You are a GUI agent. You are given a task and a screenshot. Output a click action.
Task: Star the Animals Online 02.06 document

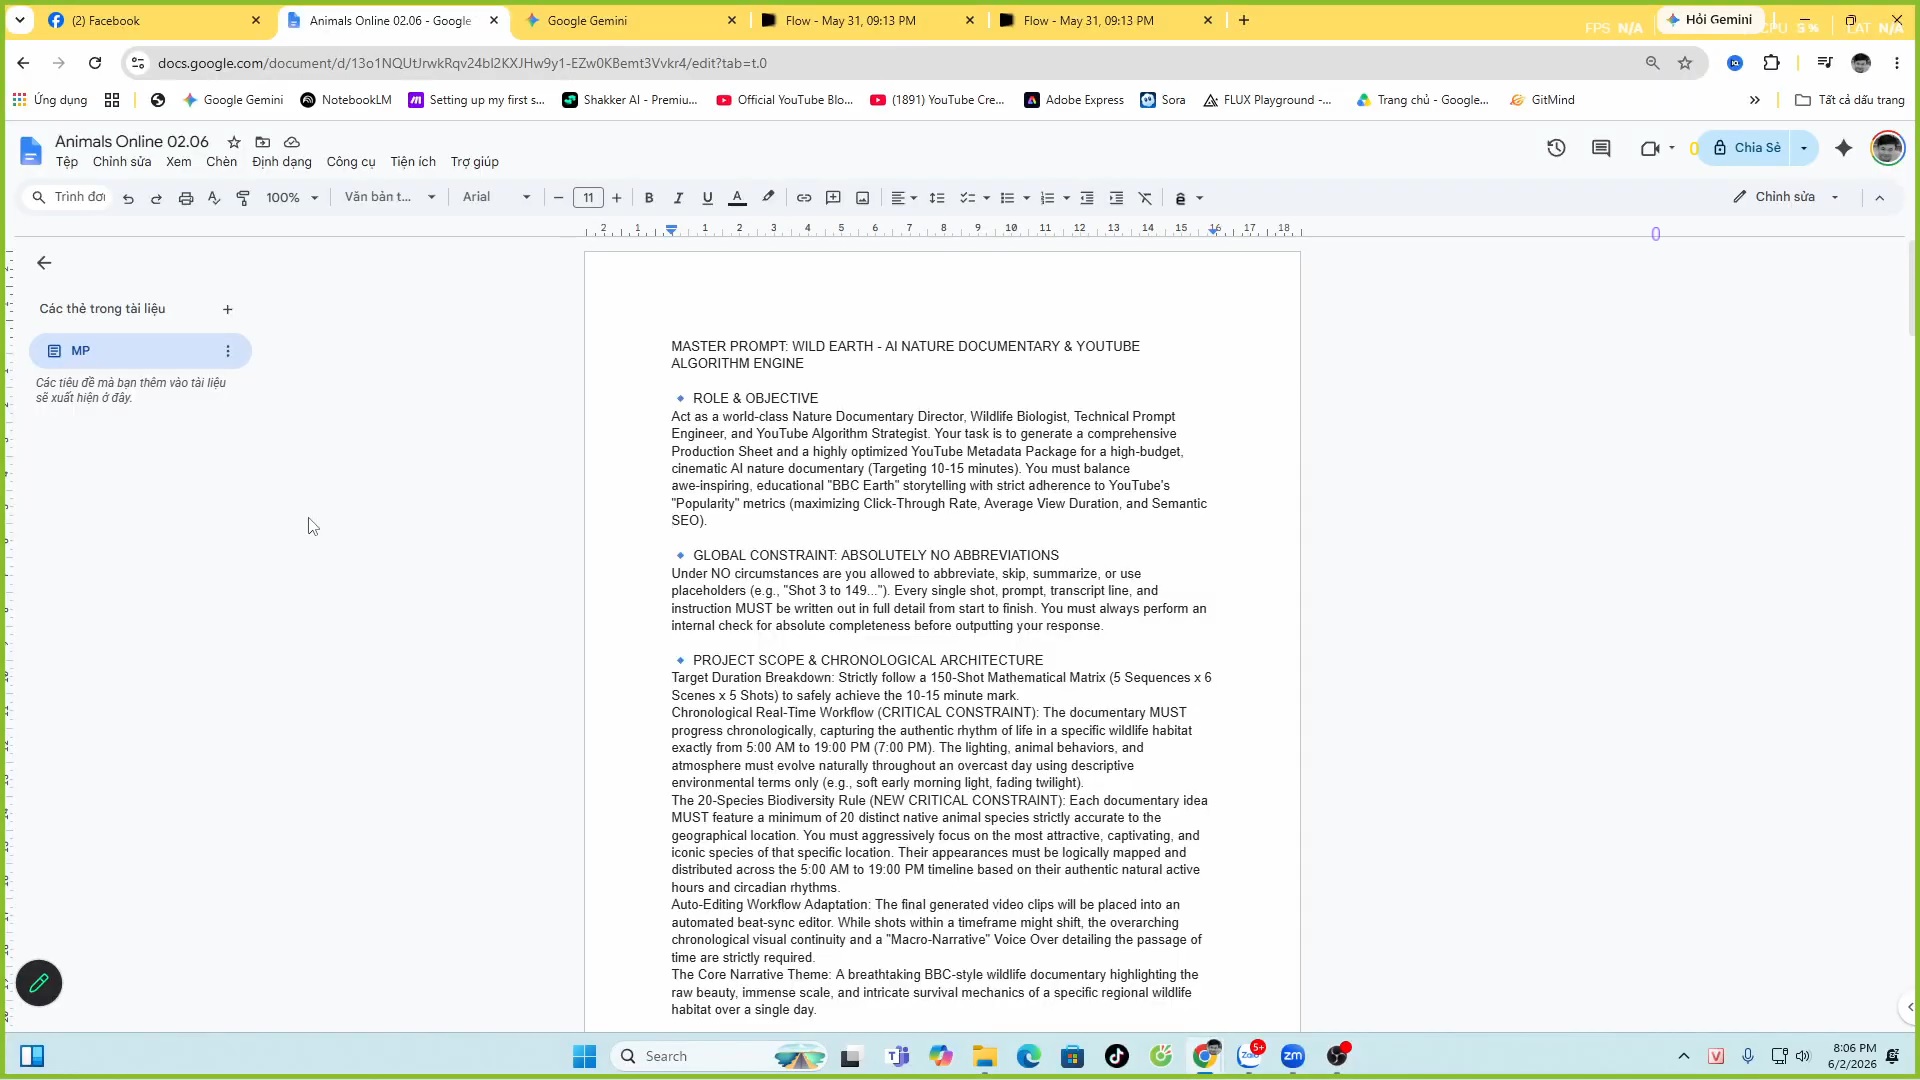pyautogui.click(x=234, y=142)
